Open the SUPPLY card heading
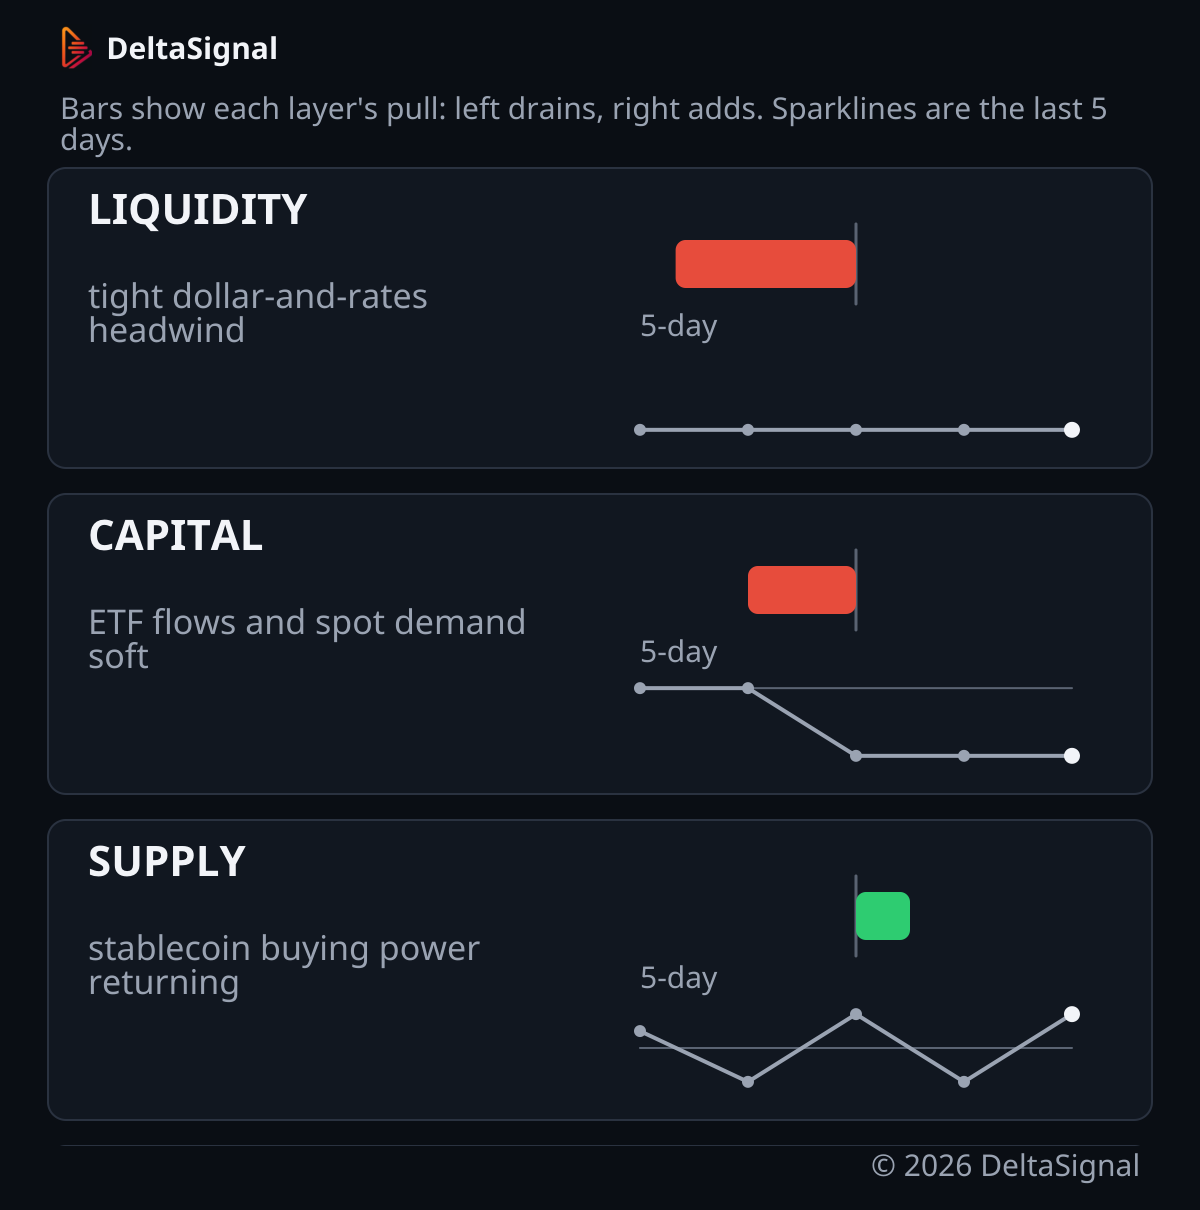 (x=167, y=862)
